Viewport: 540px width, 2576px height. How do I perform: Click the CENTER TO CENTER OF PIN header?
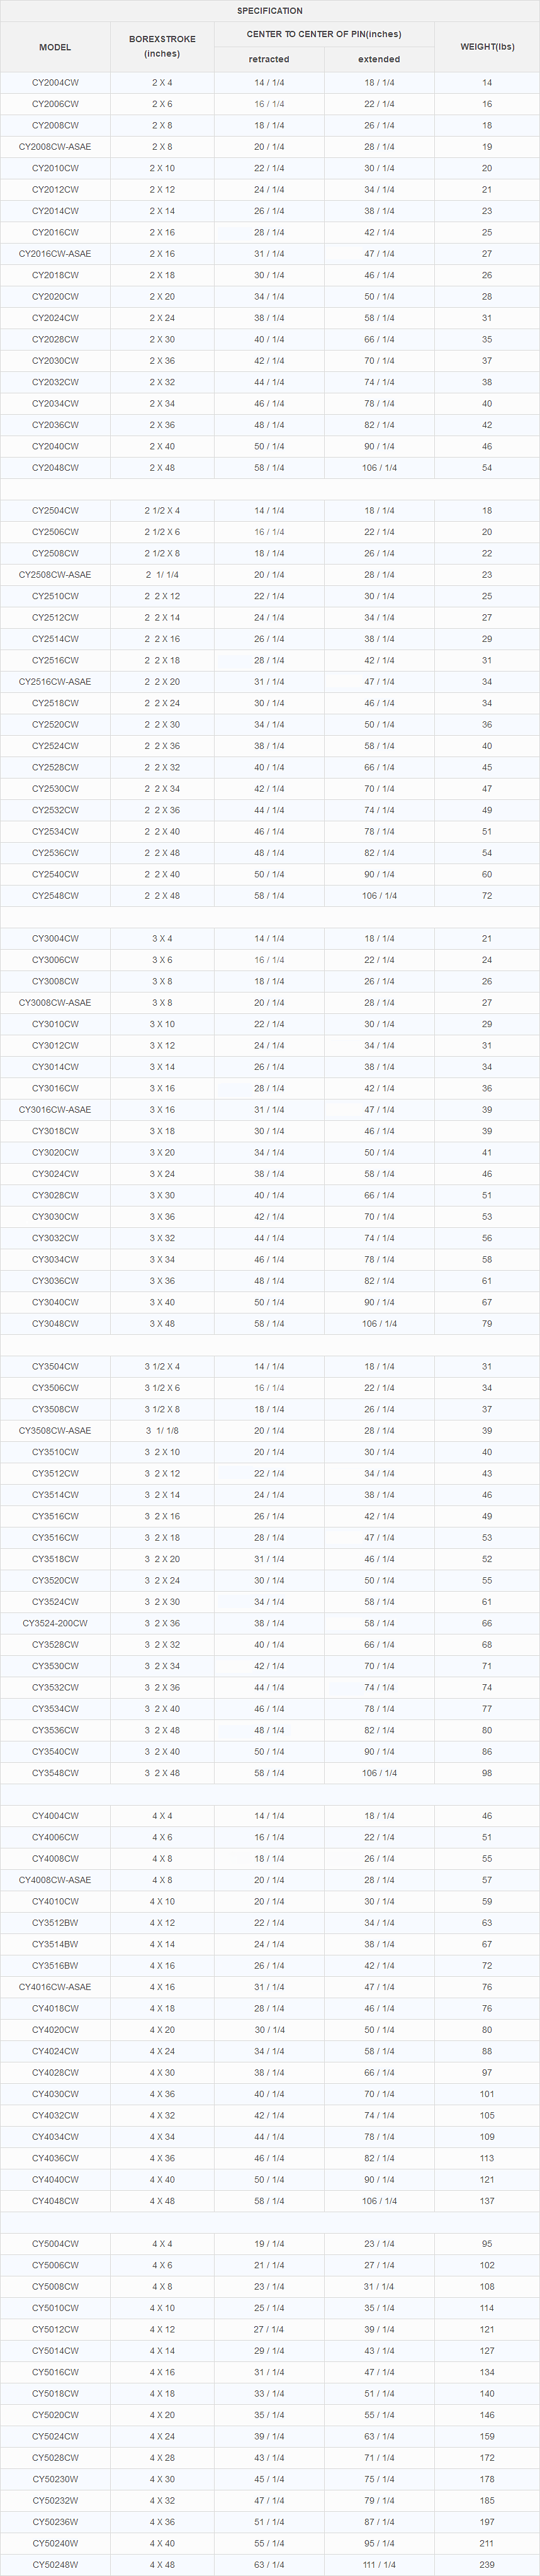(x=324, y=34)
